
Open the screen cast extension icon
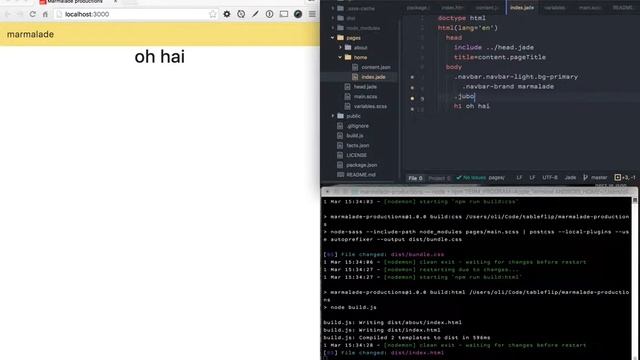point(284,14)
